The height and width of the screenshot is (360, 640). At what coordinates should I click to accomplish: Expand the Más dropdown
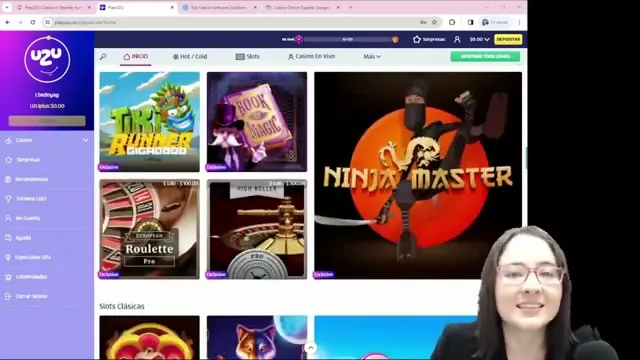point(372,56)
